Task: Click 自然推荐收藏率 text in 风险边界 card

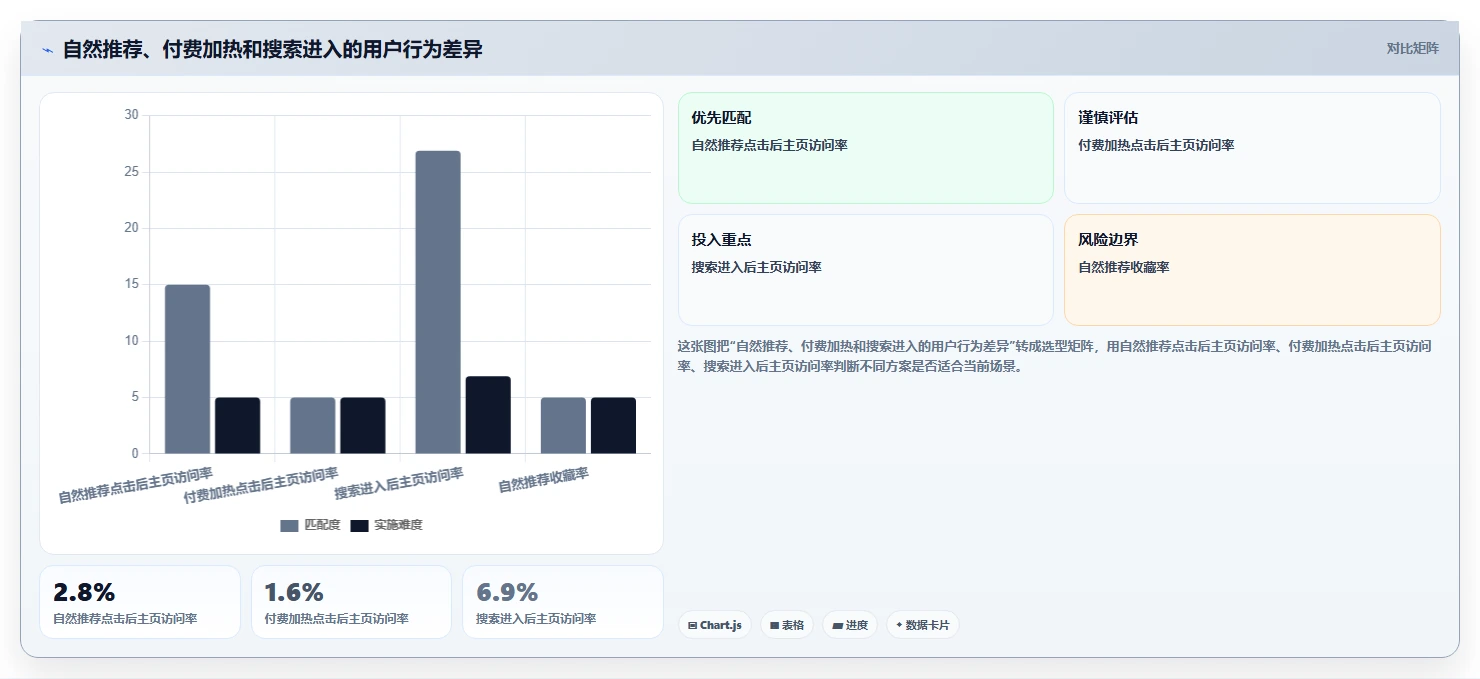Action: [1124, 267]
